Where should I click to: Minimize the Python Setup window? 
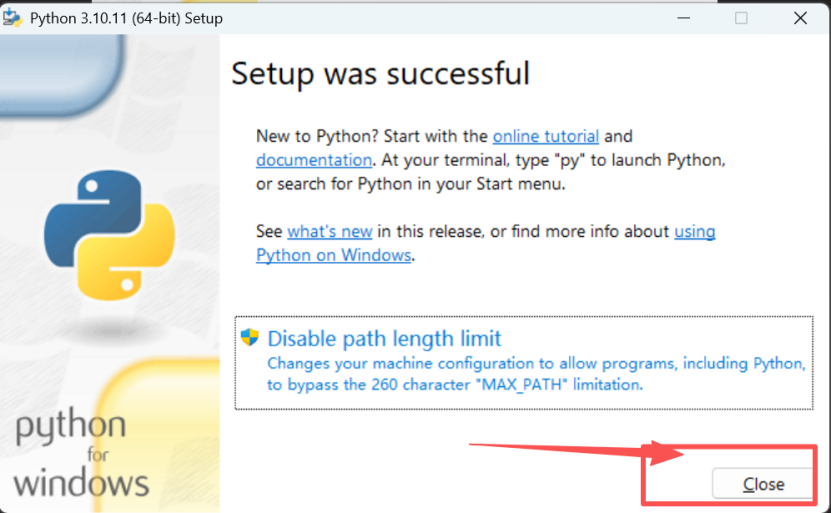coord(683,18)
